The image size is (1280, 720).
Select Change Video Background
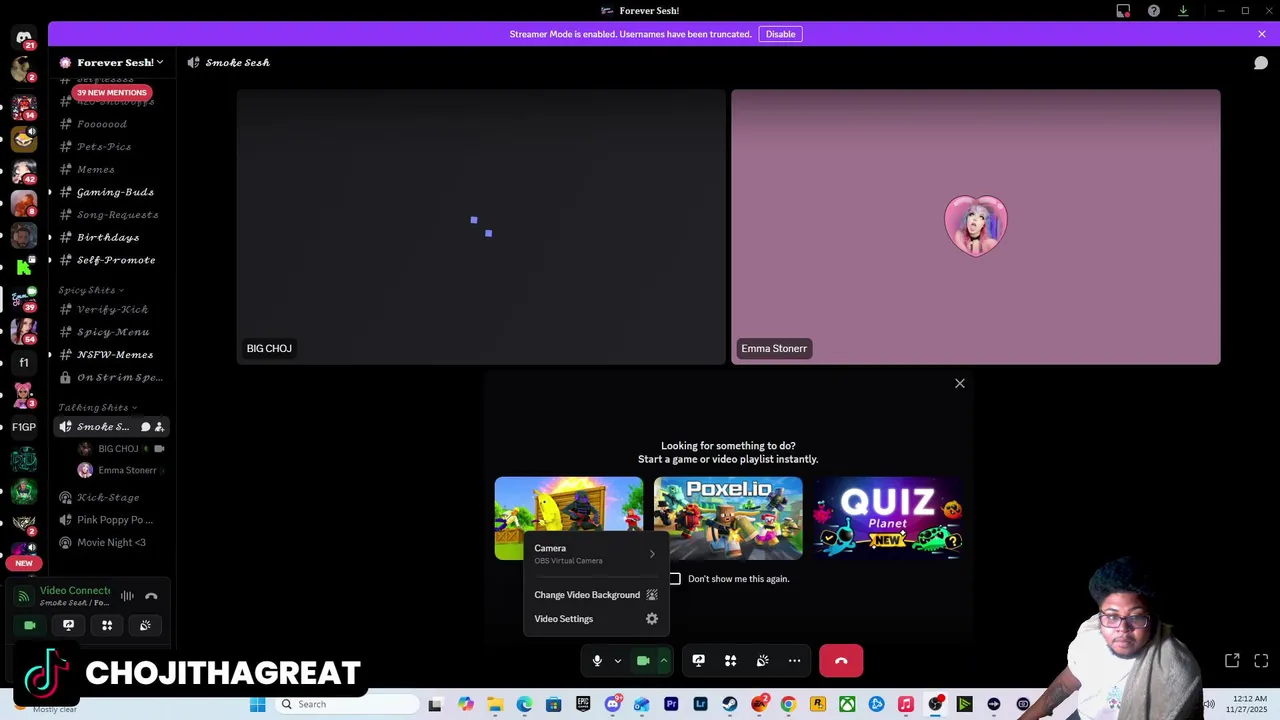595,595
